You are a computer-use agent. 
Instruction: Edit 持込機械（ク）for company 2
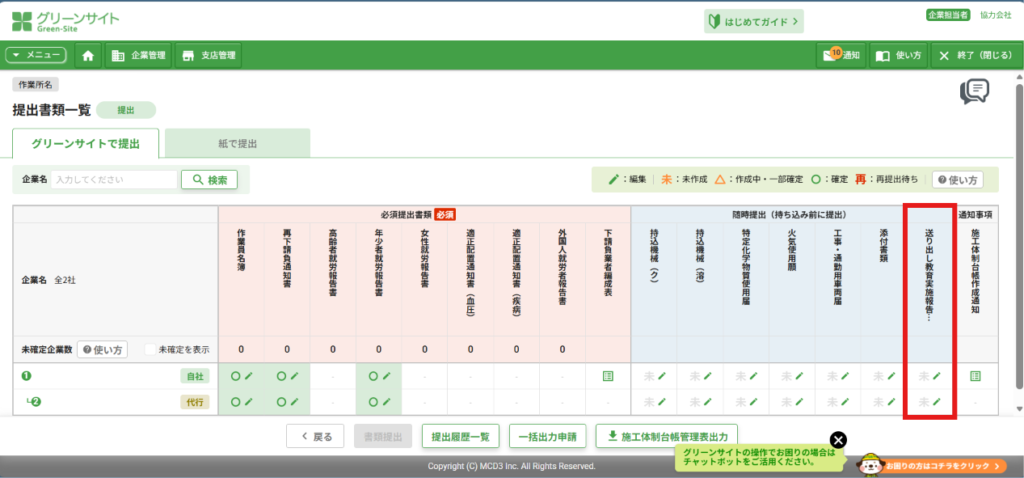tap(662, 402)
